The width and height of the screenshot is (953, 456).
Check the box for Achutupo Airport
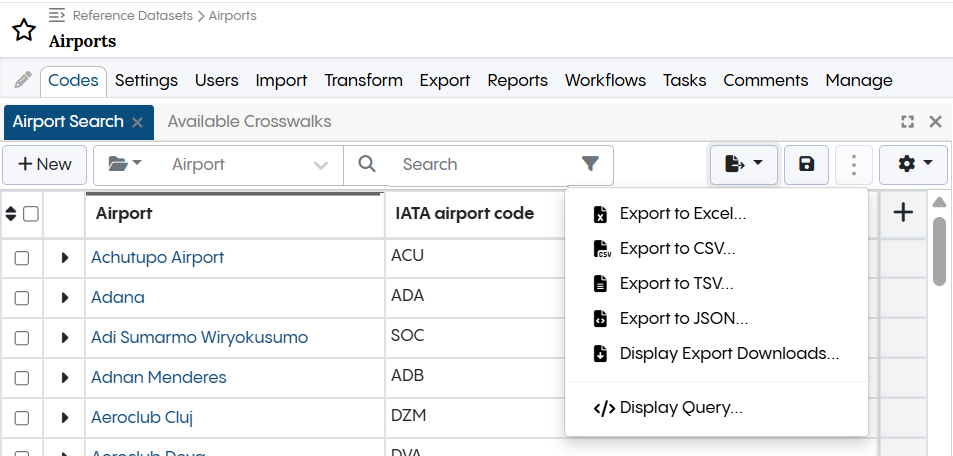[22, 258]
